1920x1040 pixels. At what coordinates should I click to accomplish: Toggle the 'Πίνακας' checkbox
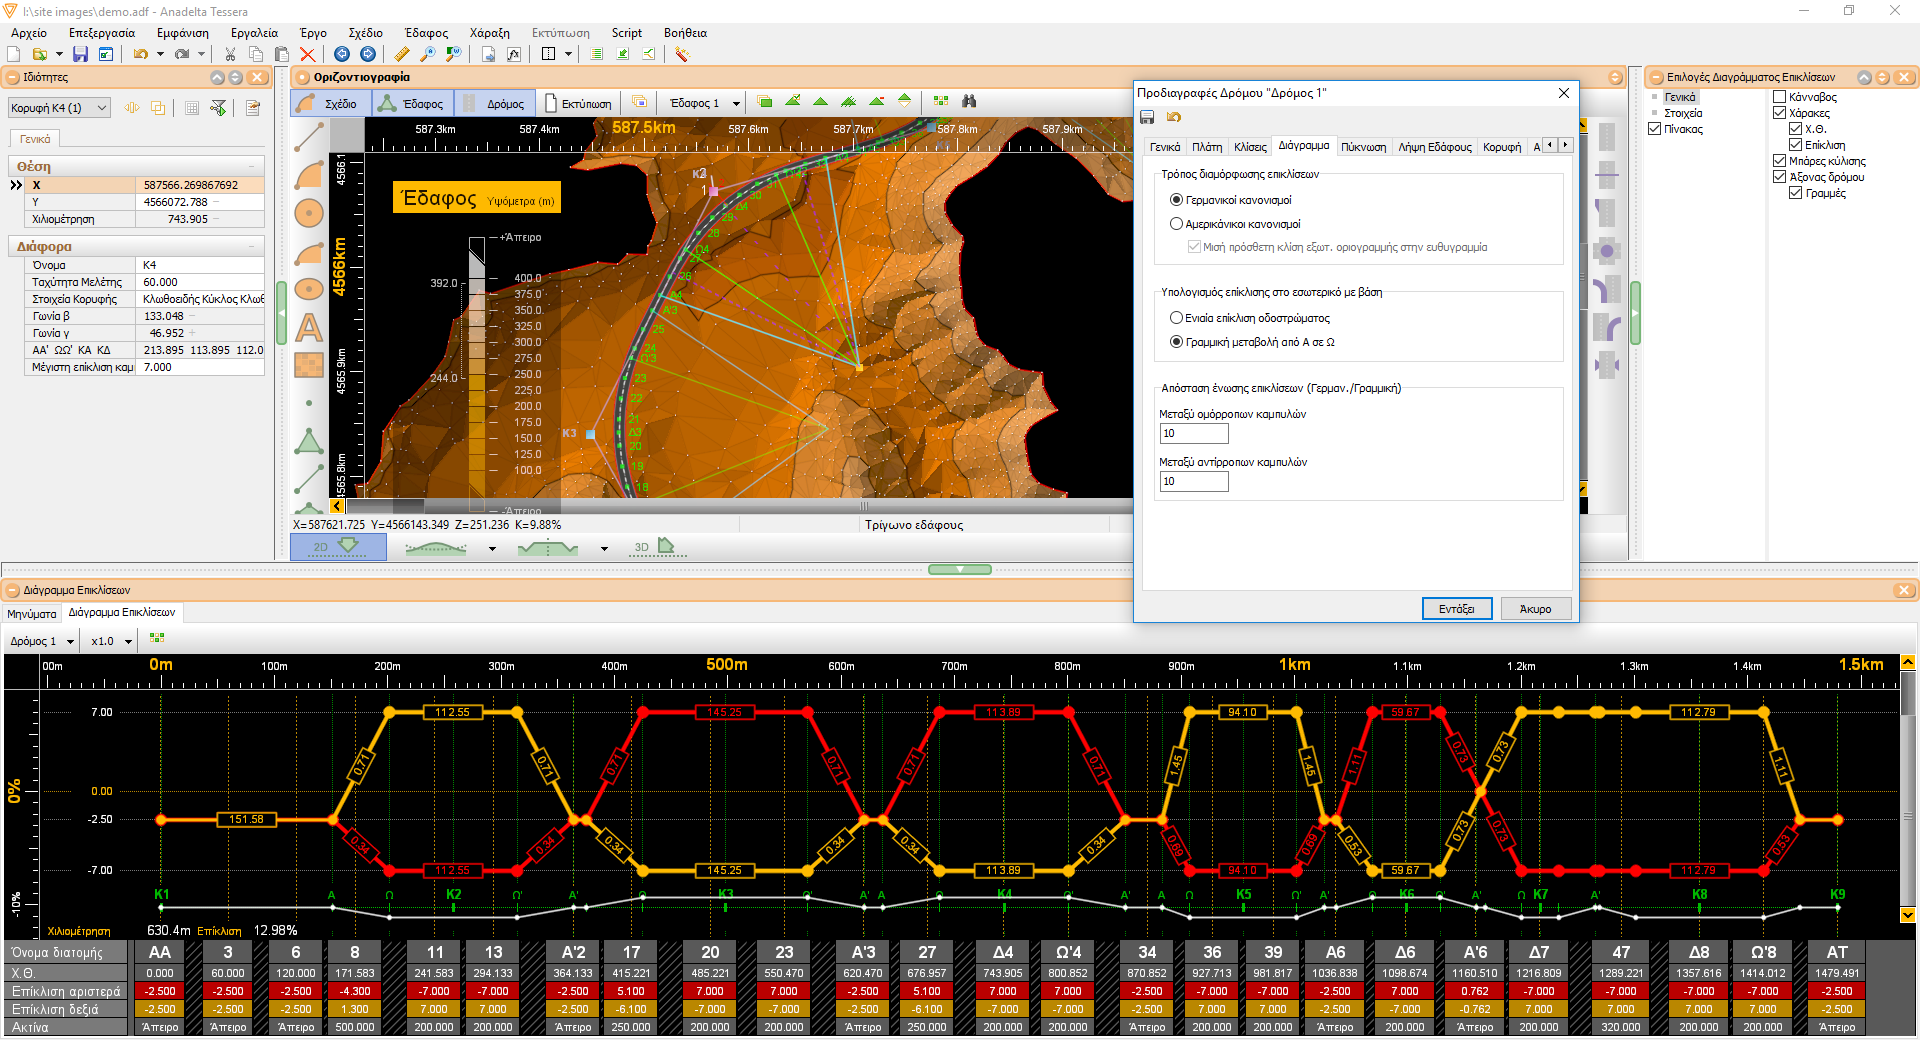point(1654,129)
